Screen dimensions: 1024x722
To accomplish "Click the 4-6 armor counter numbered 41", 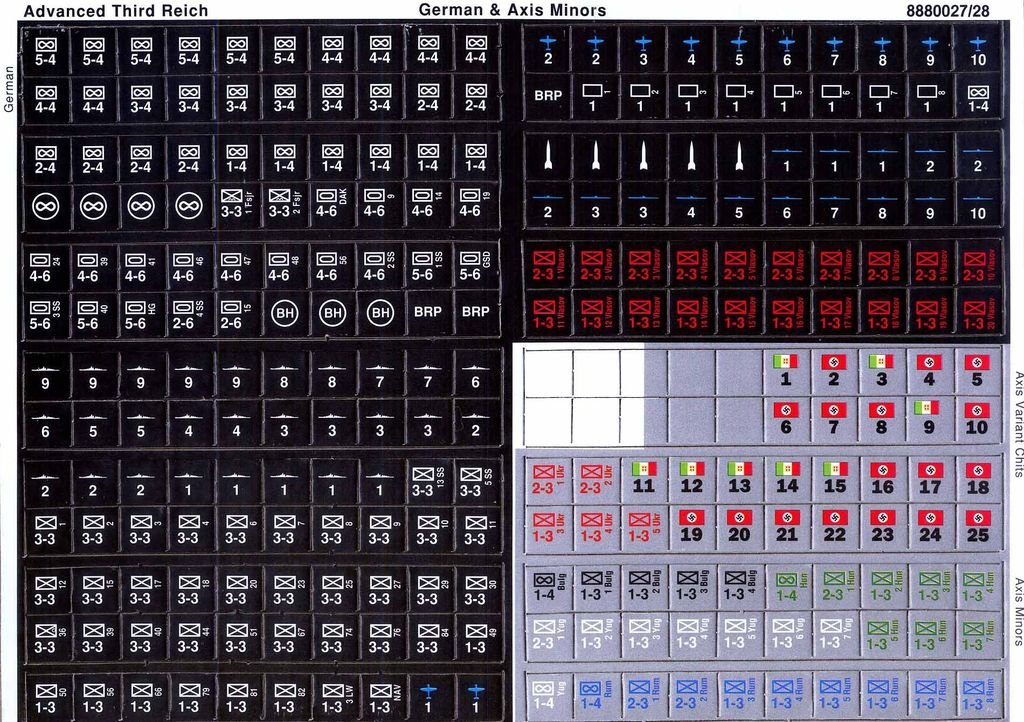I will 140,268.
